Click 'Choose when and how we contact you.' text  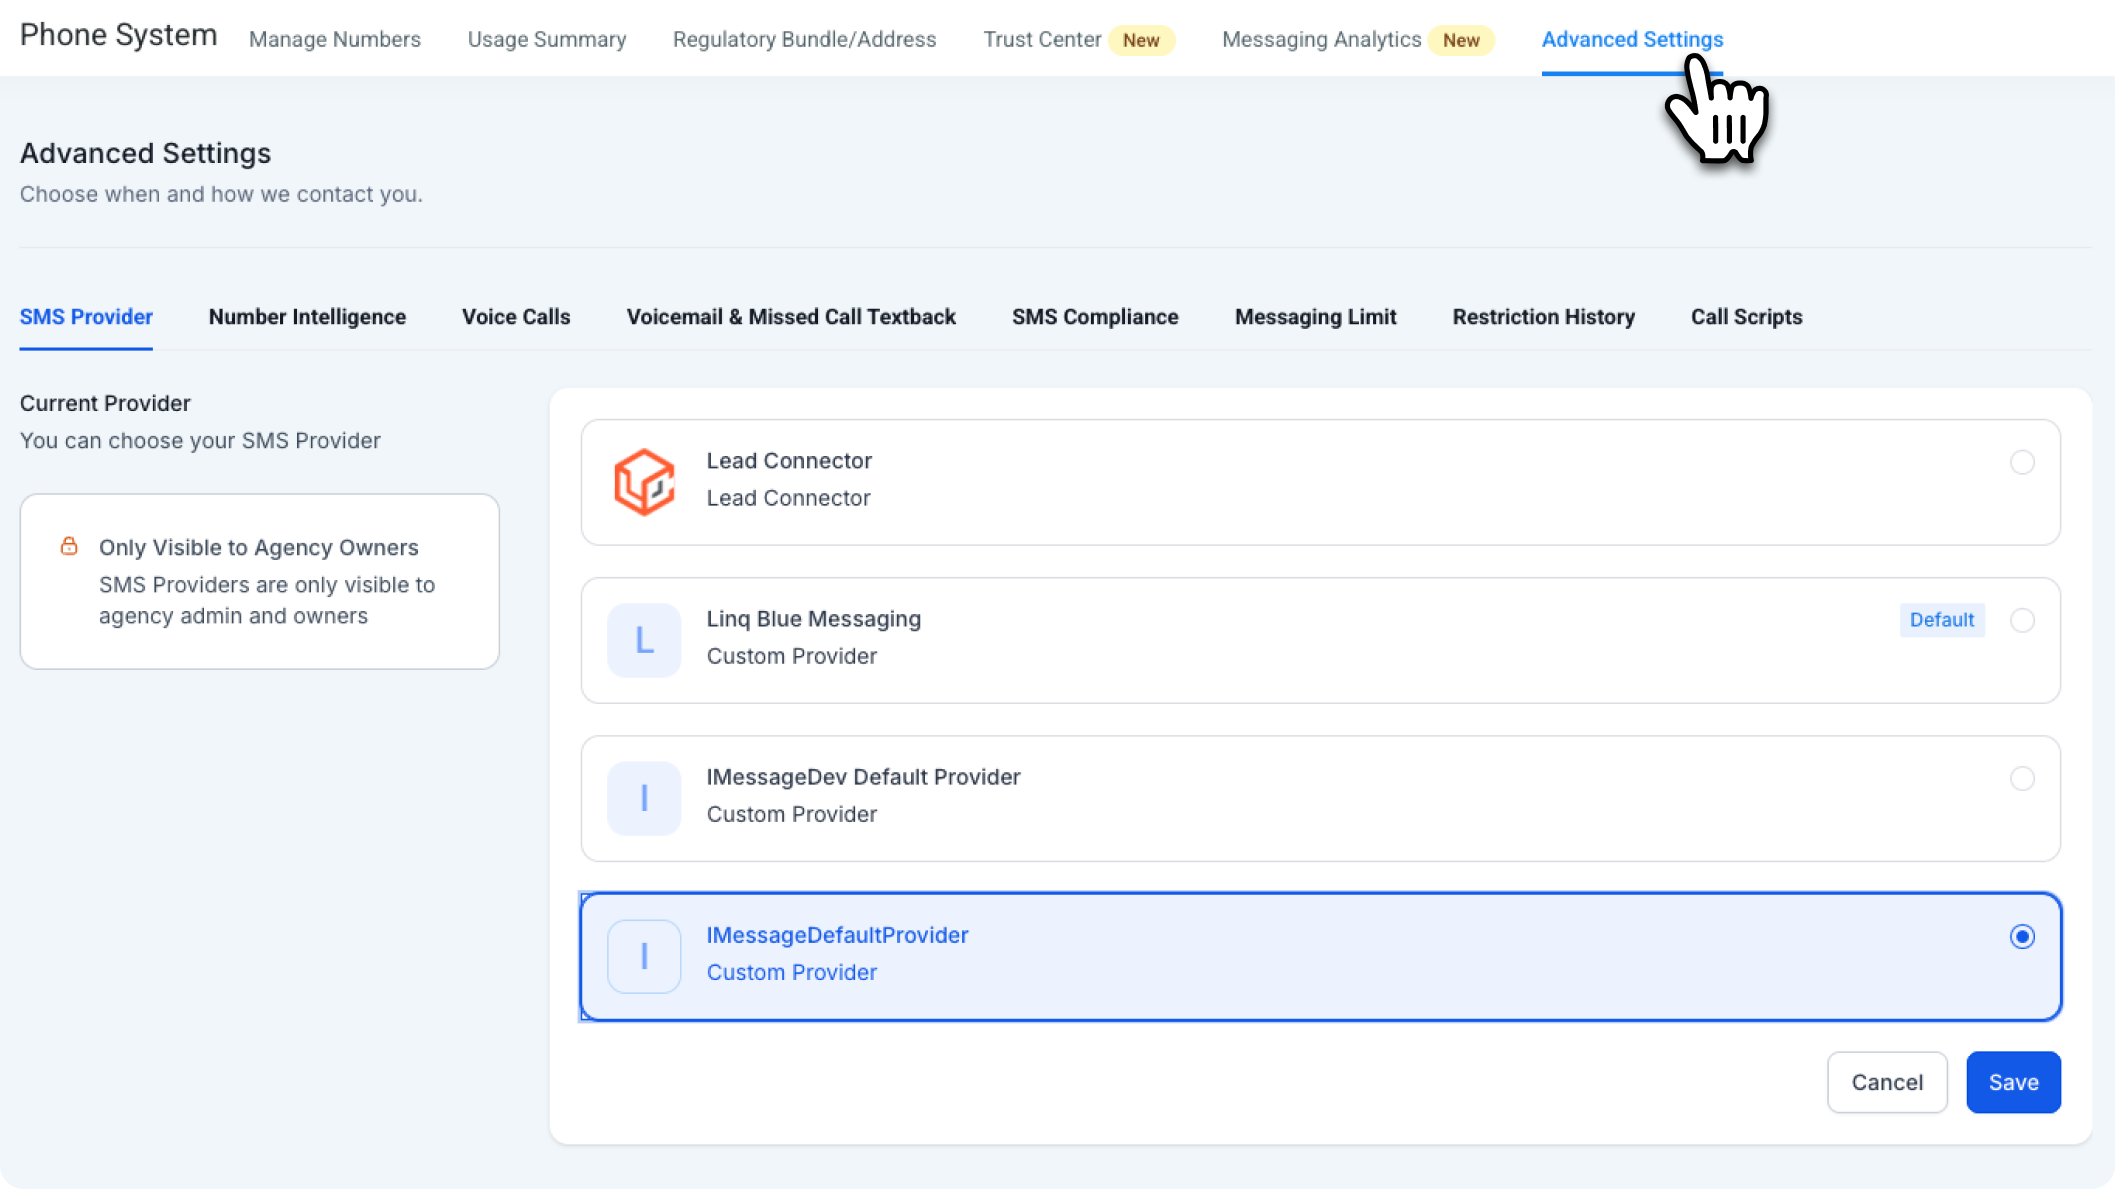point(221,194)
